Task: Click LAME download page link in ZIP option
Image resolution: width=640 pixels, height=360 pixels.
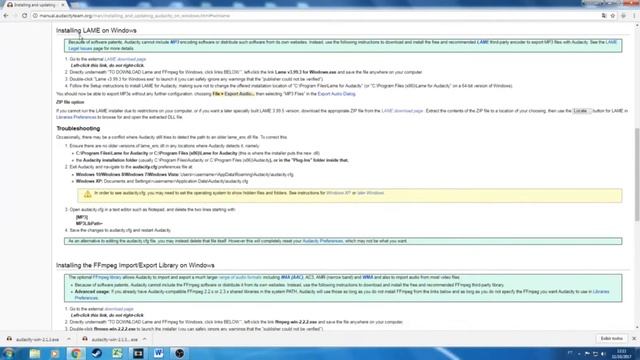Action: (402, 111)
